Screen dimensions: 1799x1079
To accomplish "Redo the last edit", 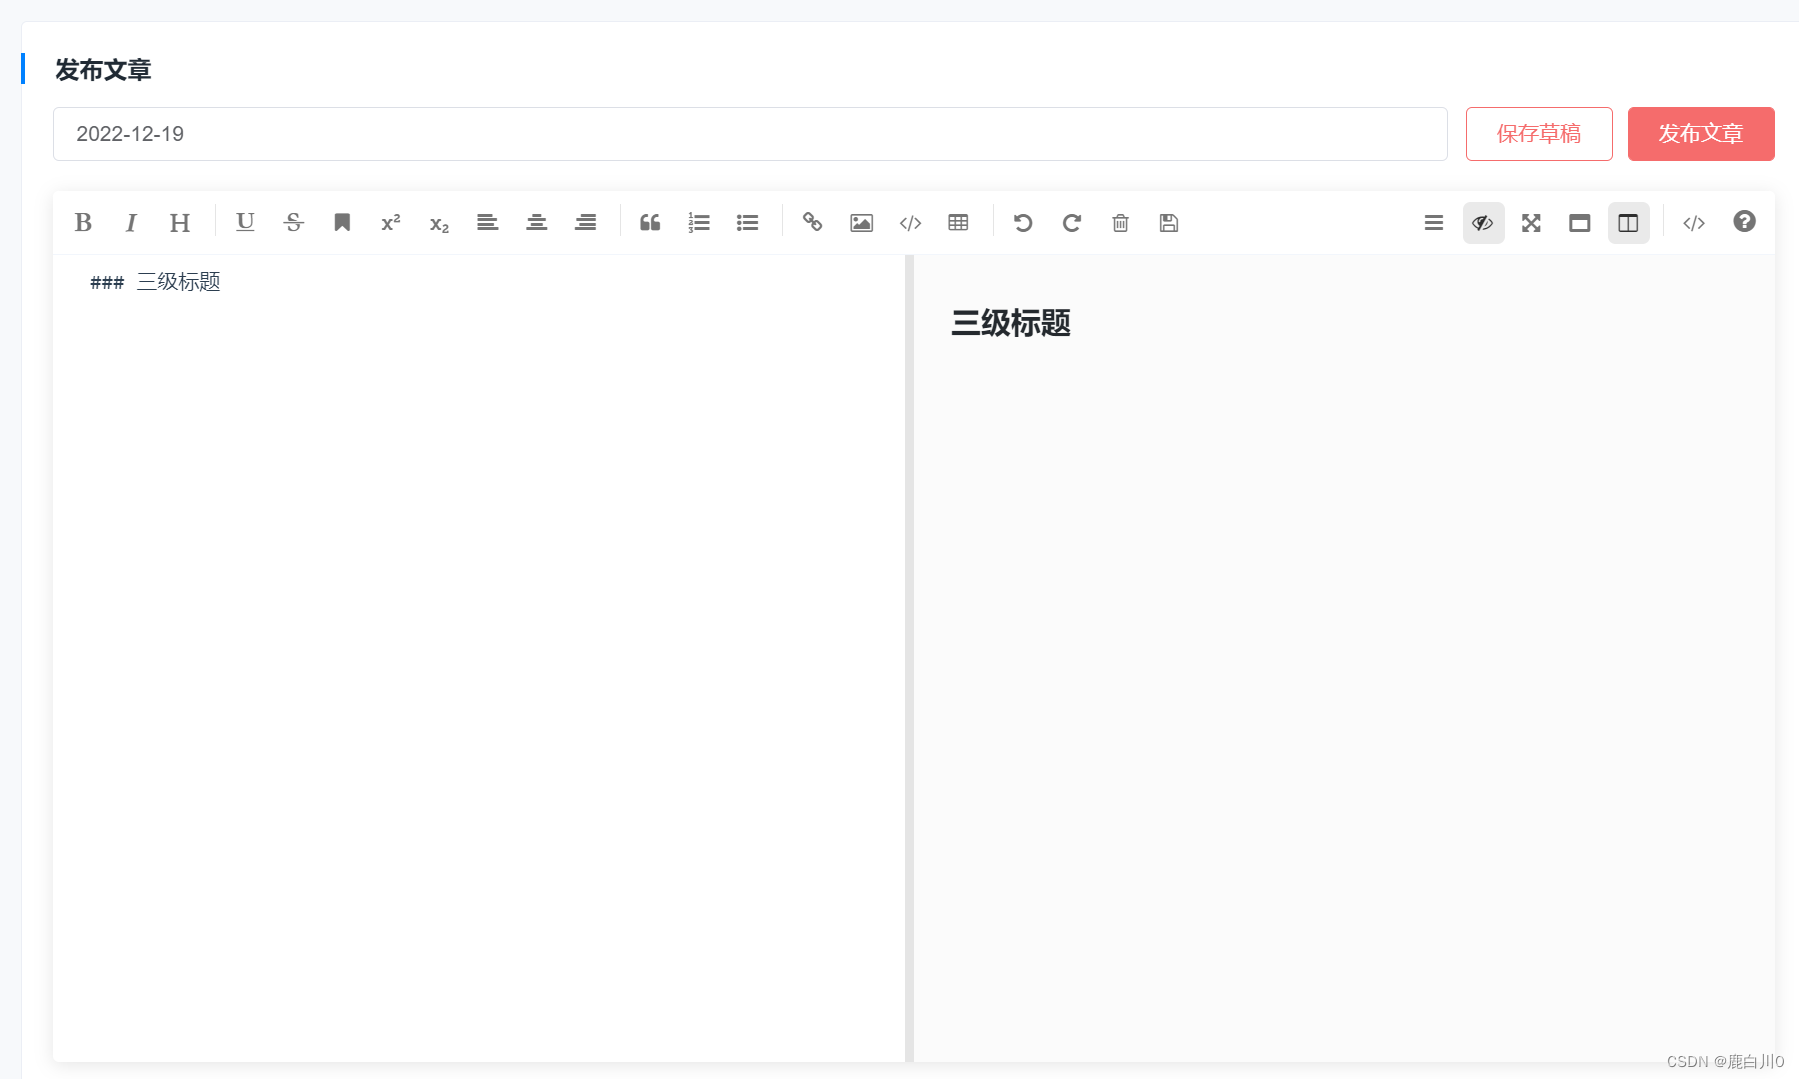I will 1072,222.
